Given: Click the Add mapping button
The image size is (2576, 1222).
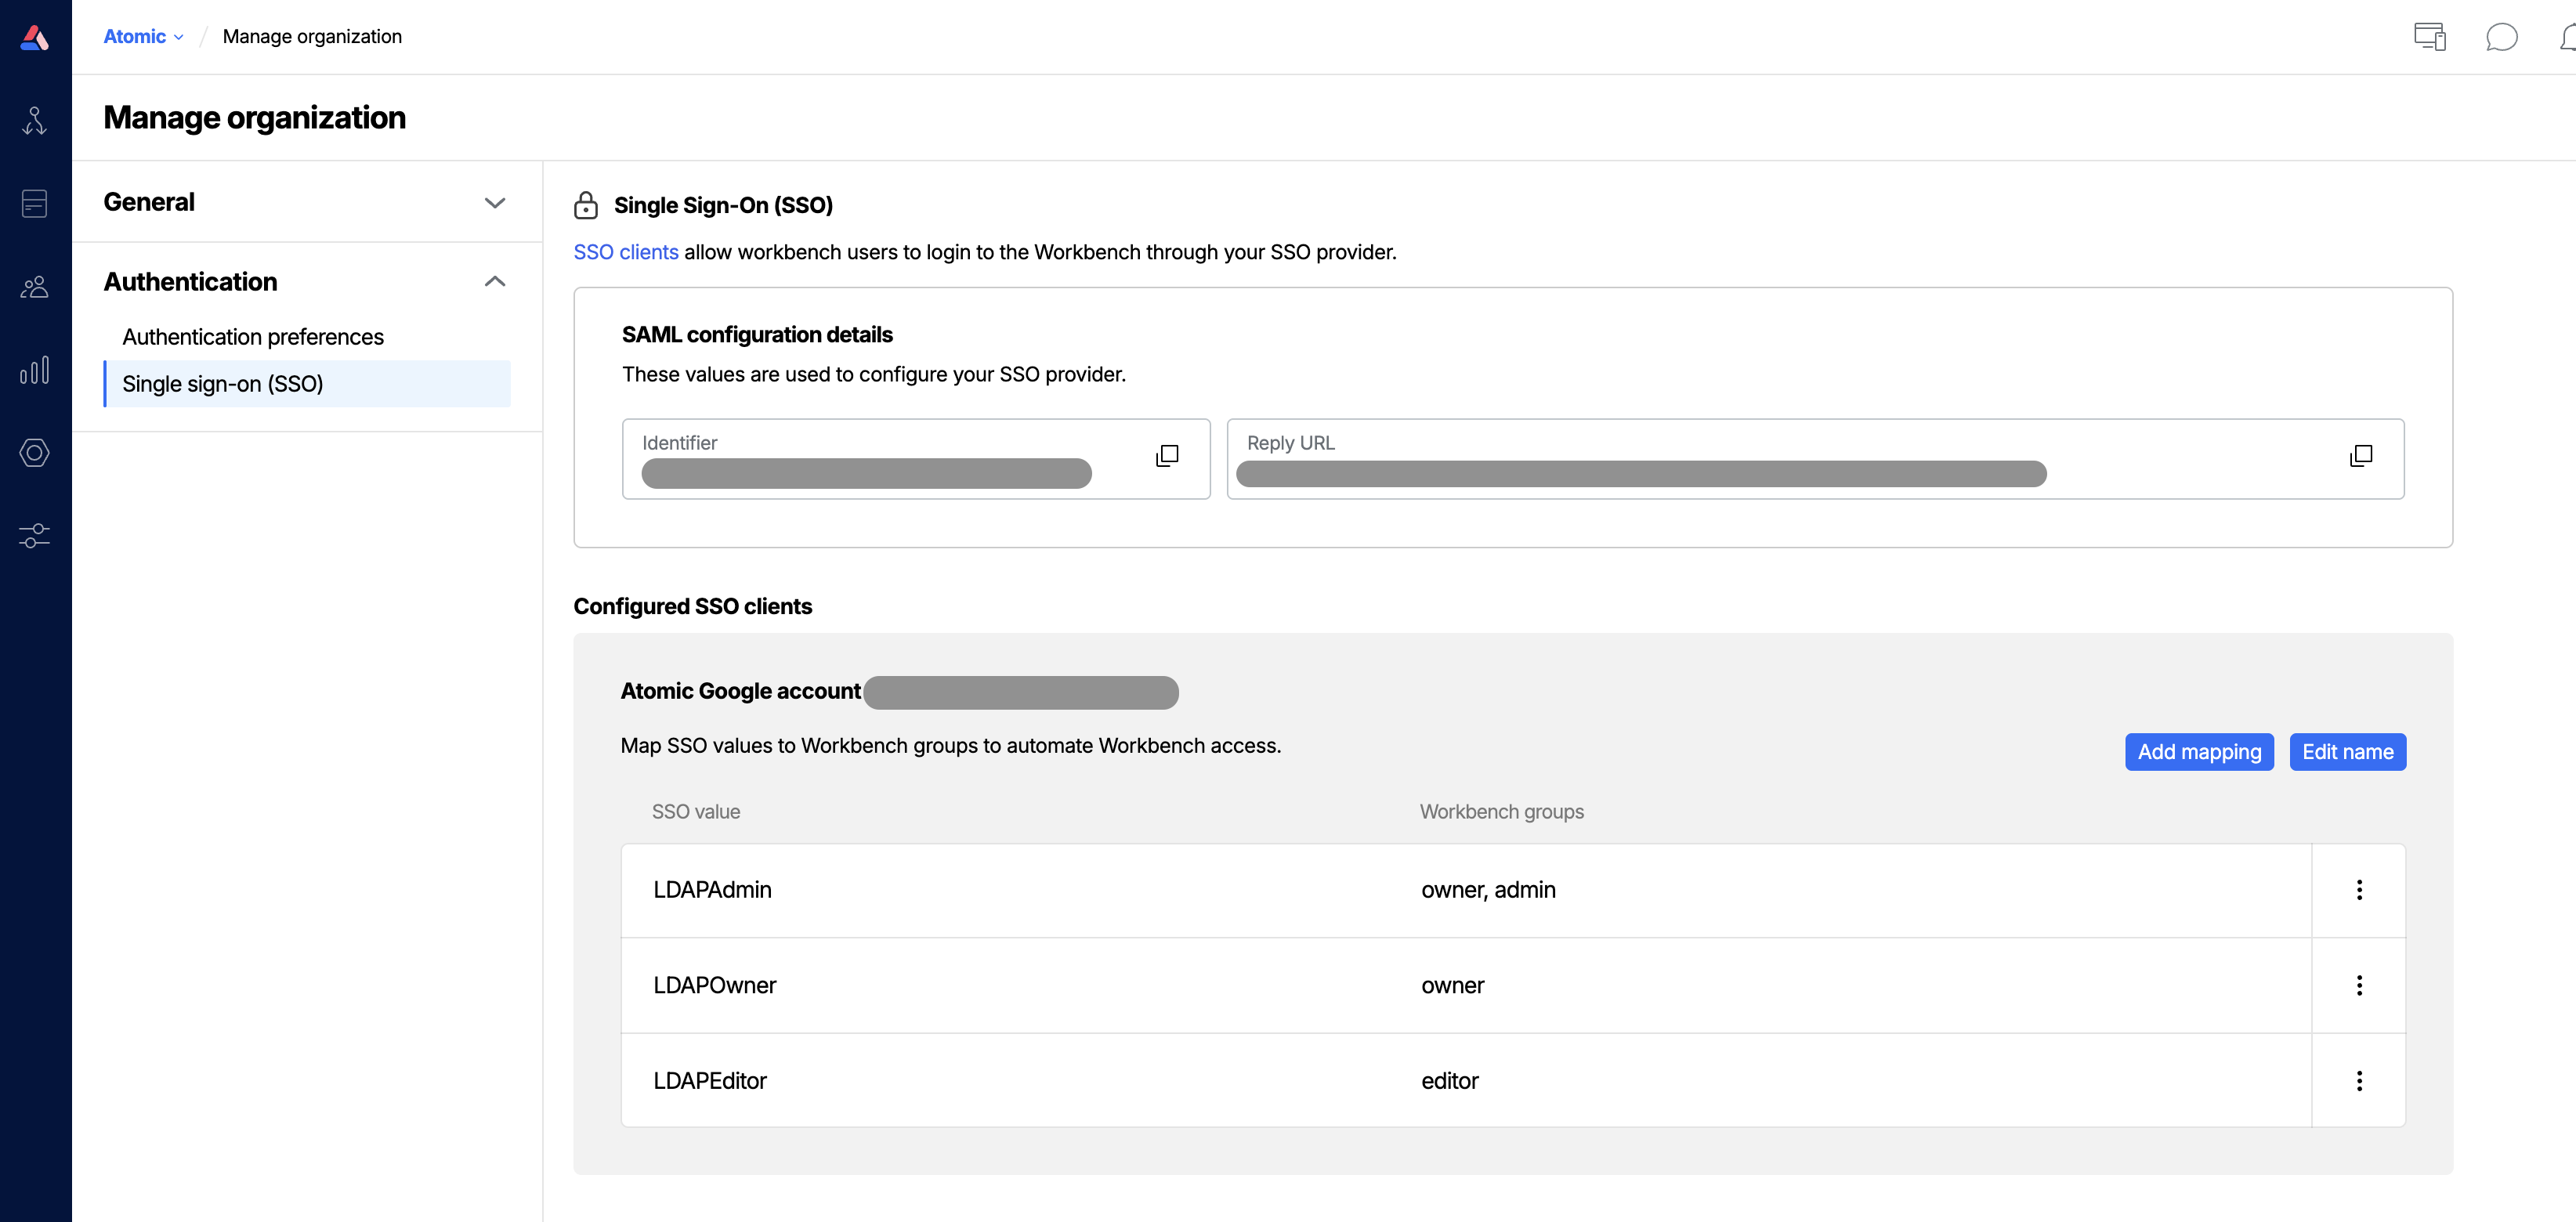Looking at the screenshot, I should tap(2199, 752).
